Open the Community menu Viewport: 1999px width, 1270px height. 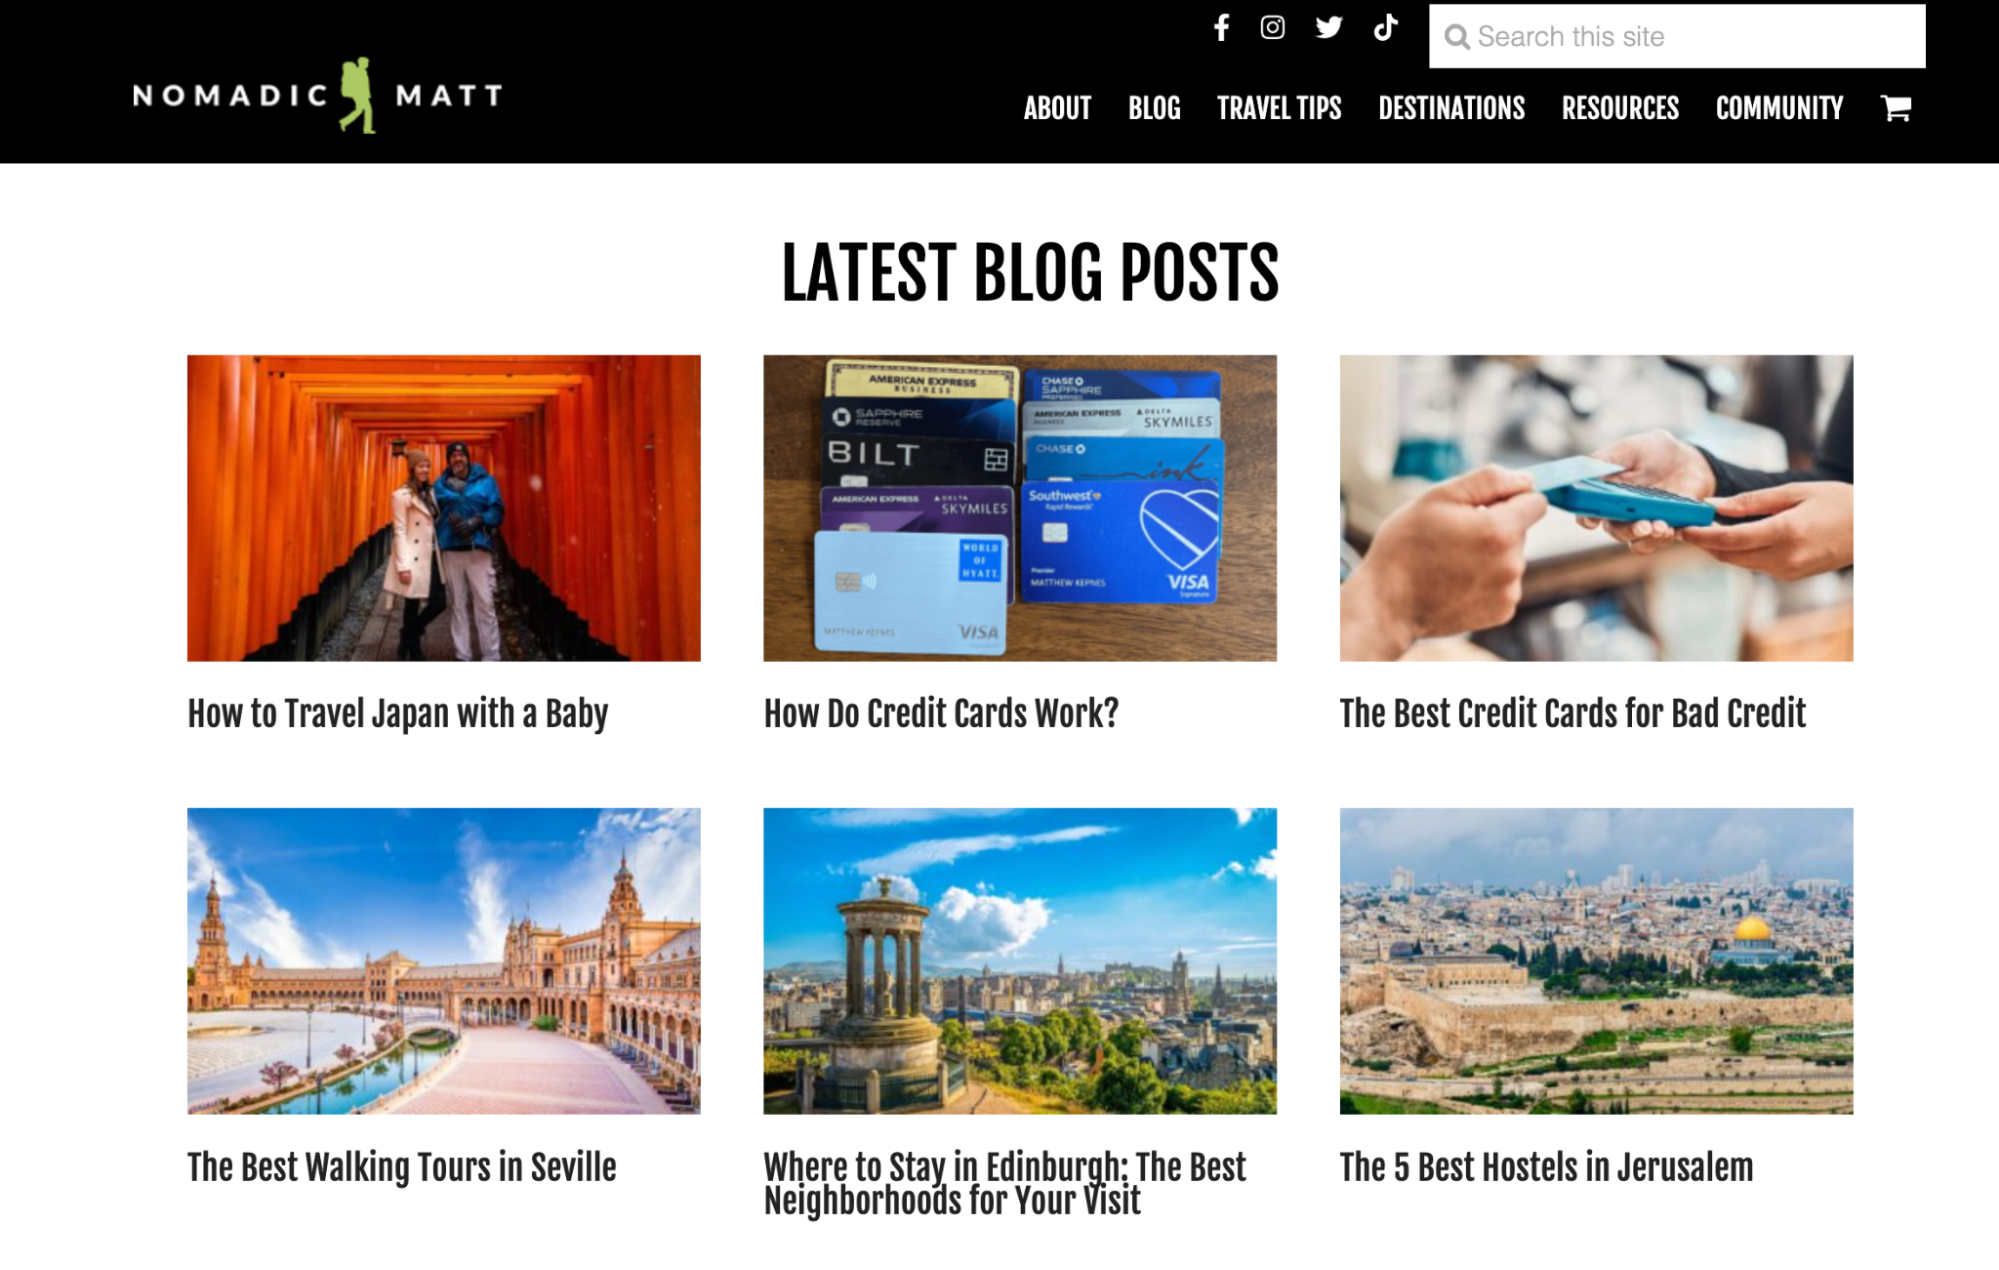(1779, 108)
